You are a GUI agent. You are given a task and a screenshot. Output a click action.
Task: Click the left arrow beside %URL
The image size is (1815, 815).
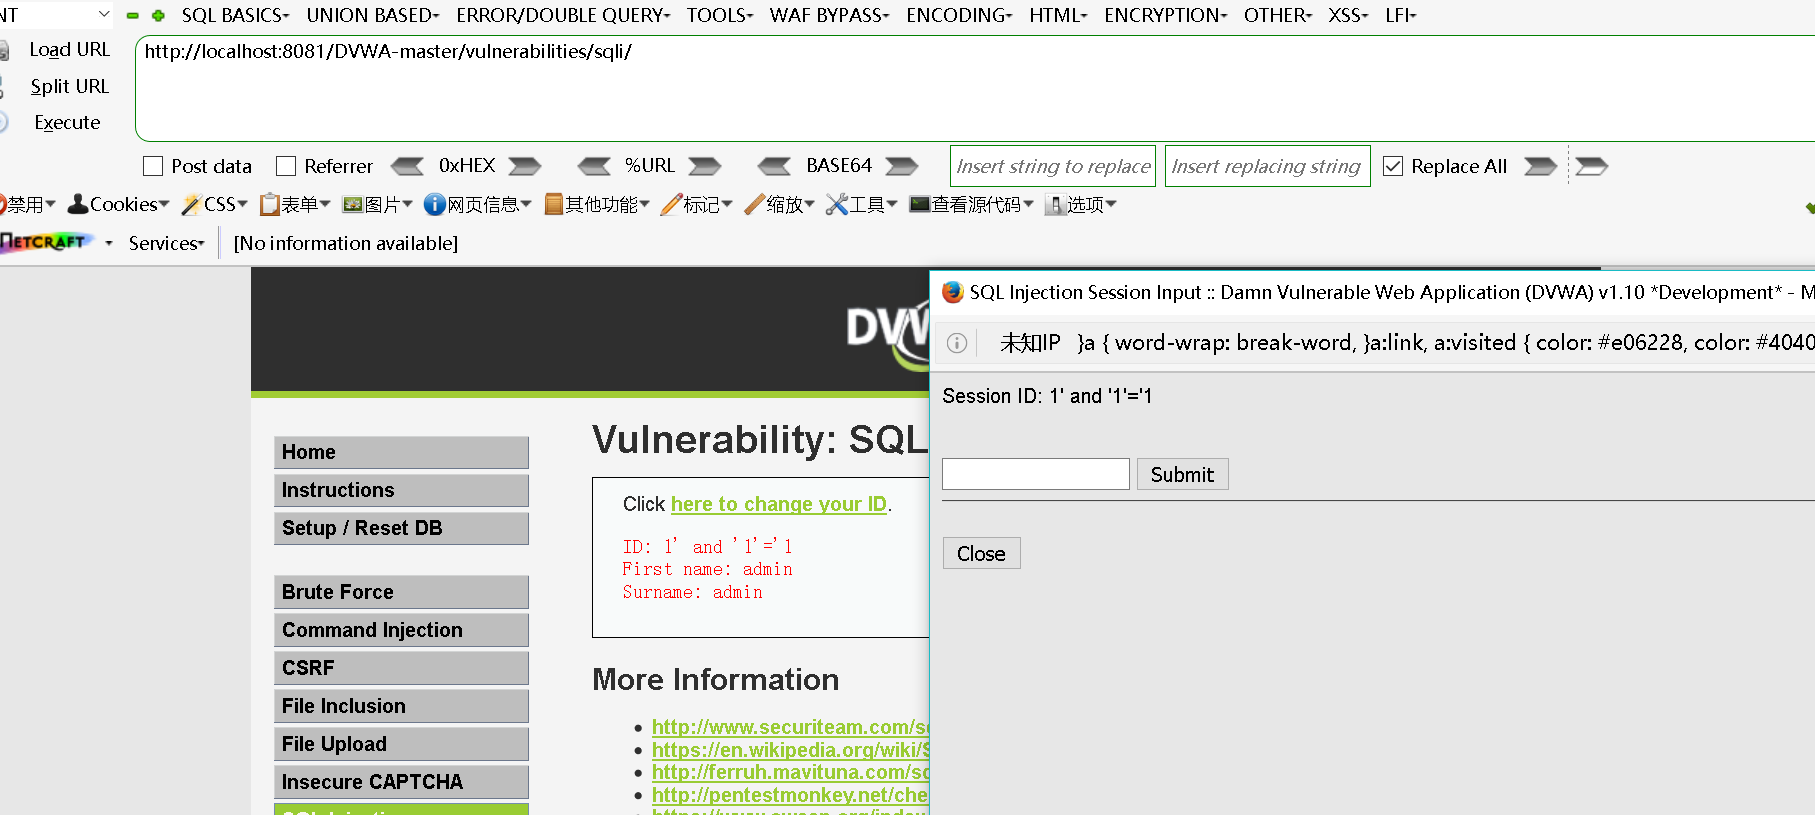[x=594, y=166]
